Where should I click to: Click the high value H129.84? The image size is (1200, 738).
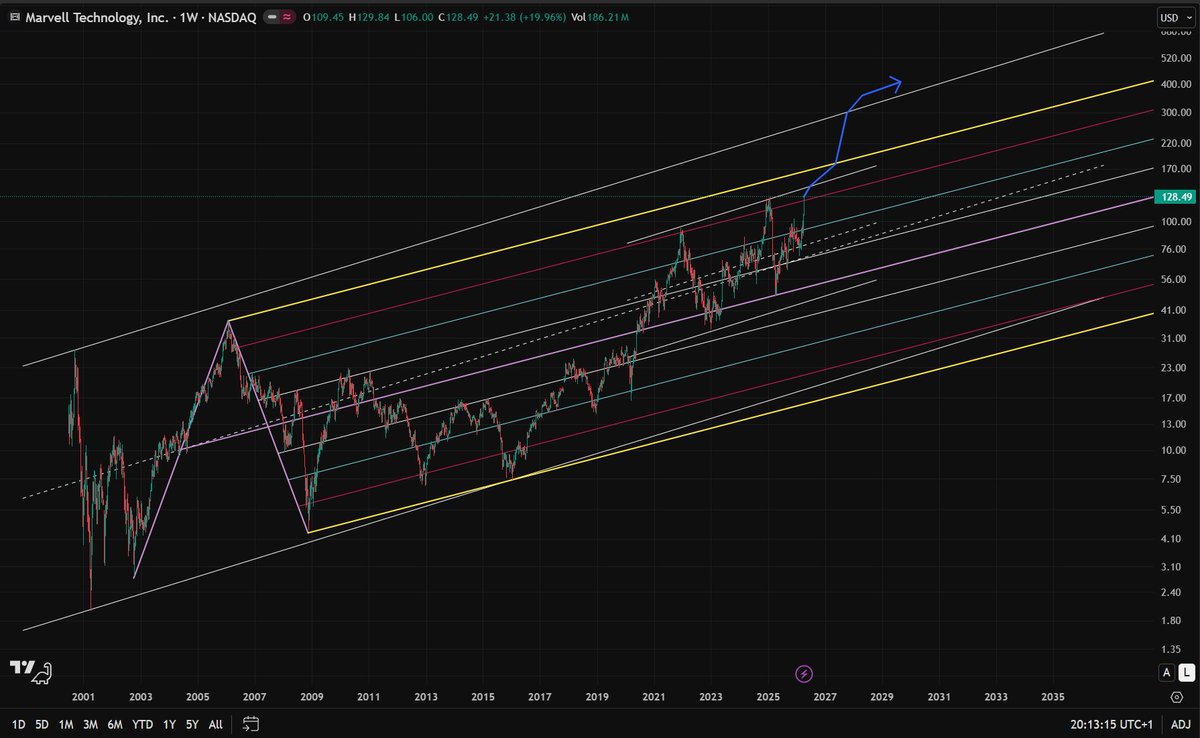click(x=371, y=17)
